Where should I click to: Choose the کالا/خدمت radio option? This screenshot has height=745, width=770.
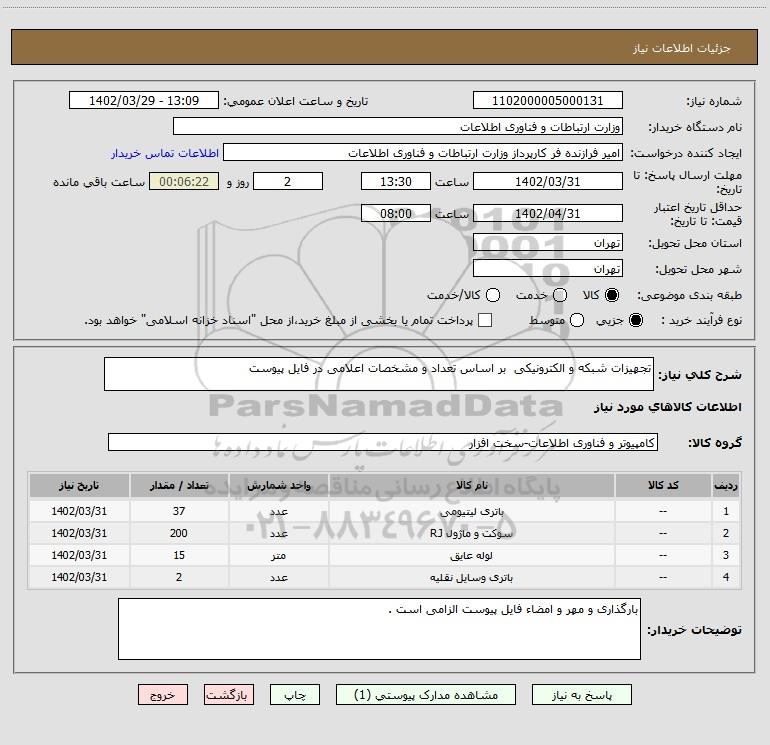click(x=493, y=295)
